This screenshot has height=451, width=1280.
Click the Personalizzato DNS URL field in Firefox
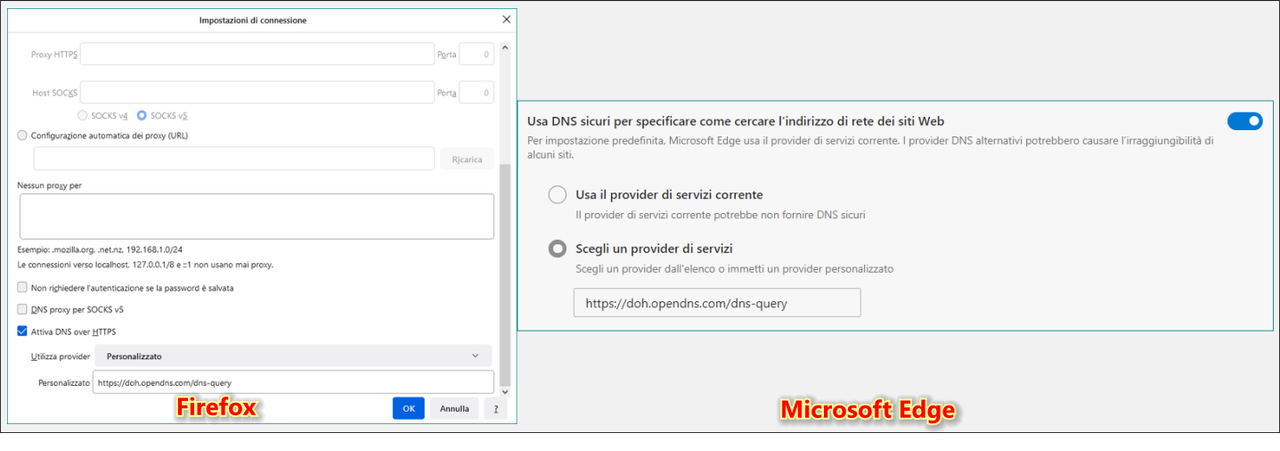[x=293, y=382]
